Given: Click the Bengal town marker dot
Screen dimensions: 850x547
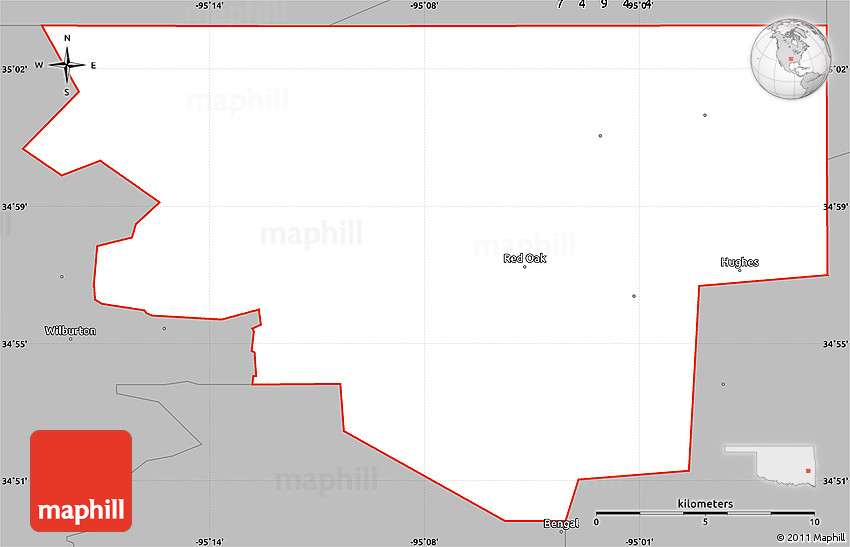Looking at the screenshot, I should (562, 532).
